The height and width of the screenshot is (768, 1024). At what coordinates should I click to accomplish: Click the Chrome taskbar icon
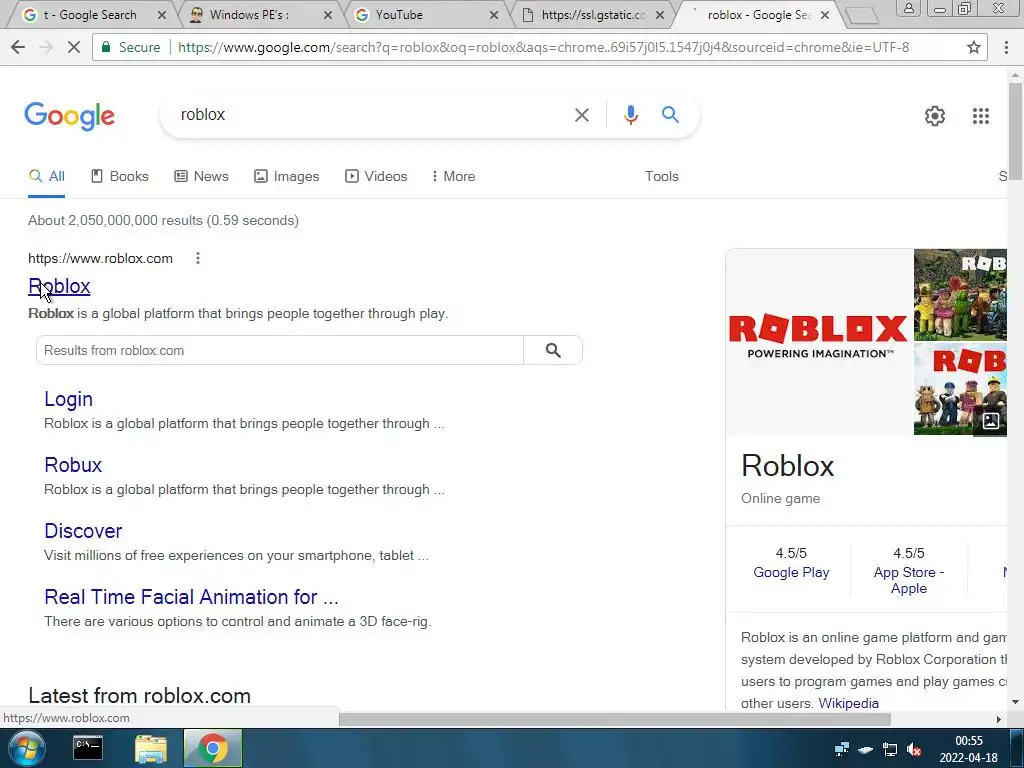coord(213,748)
